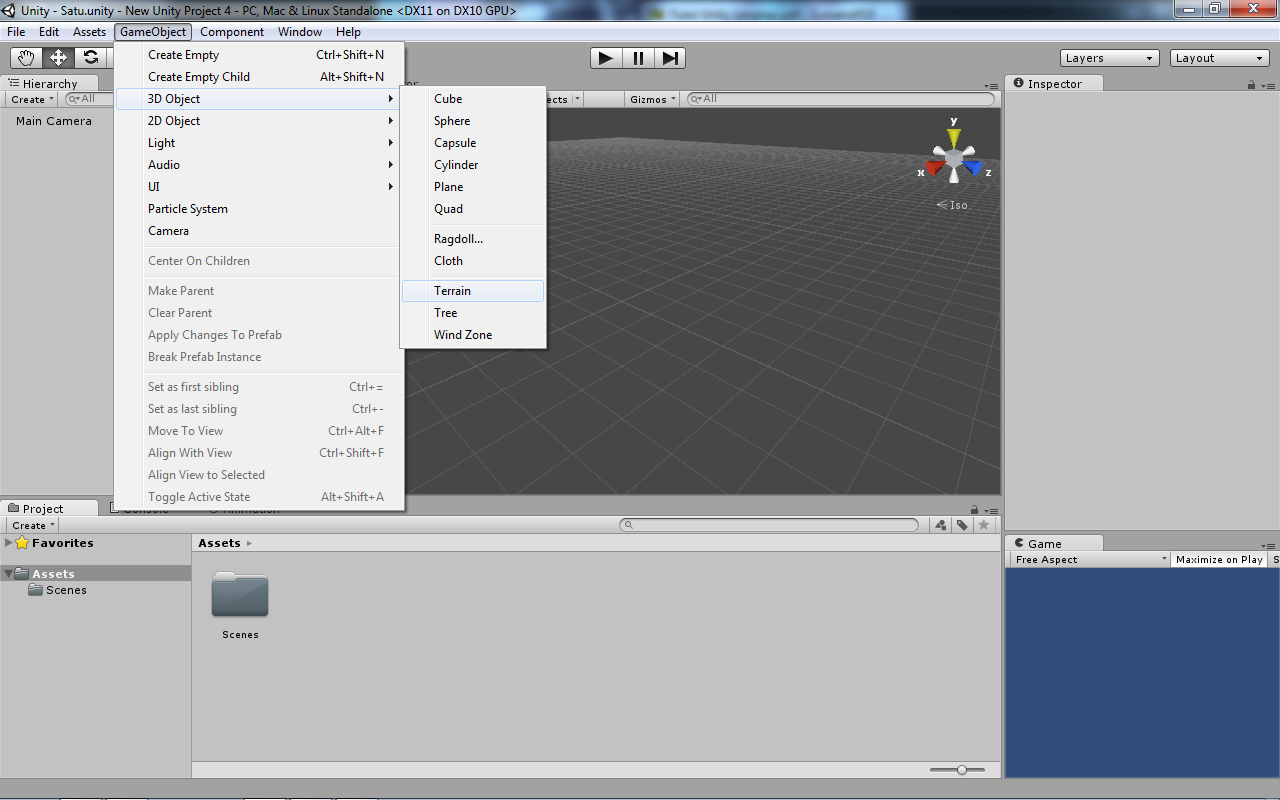
Task: Switch to the Inspector tab
Action: (1054, 84)
